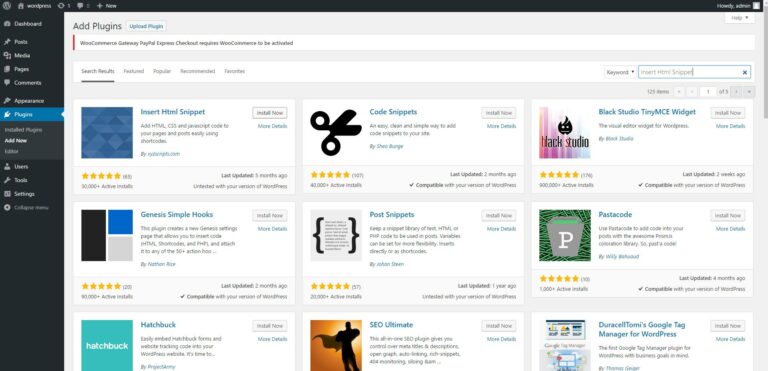Install the Post Snippets plugin
This screenshot has height=371, width=768.
499,216
